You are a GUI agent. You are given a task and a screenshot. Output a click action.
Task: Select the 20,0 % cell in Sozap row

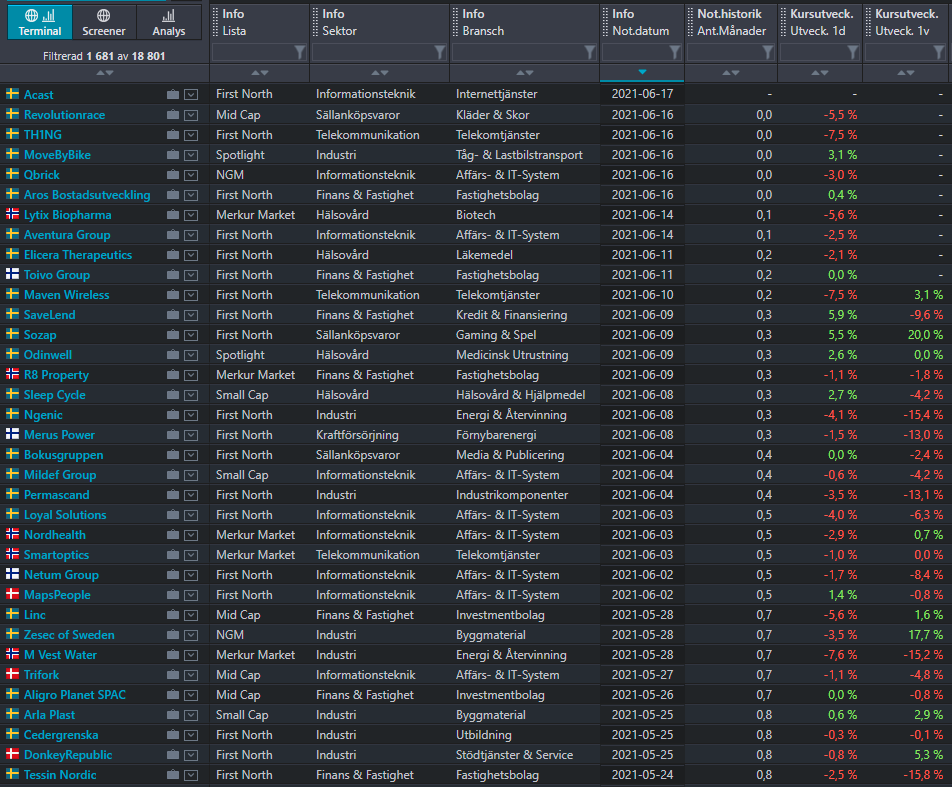point(925,335)
